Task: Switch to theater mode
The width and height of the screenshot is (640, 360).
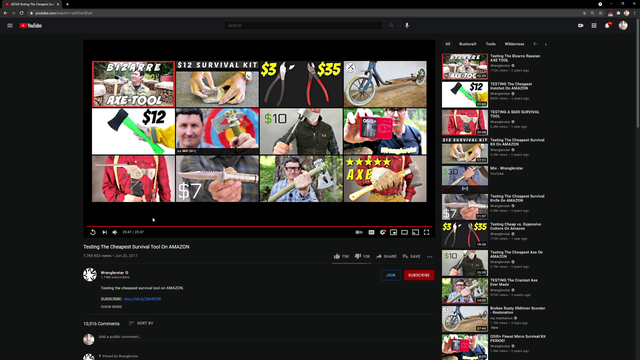Action: click(x=404, y=232)
